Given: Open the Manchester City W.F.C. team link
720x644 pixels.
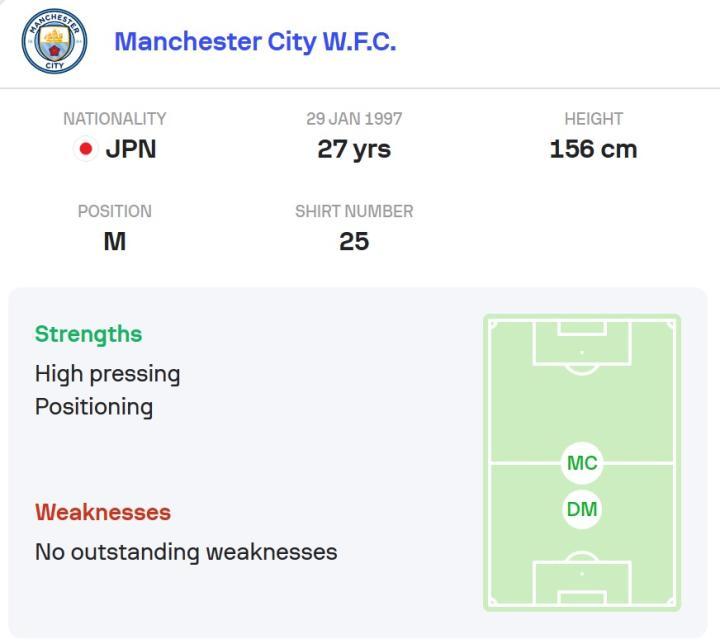Looking at the screenshot, I should pos(255,42).
